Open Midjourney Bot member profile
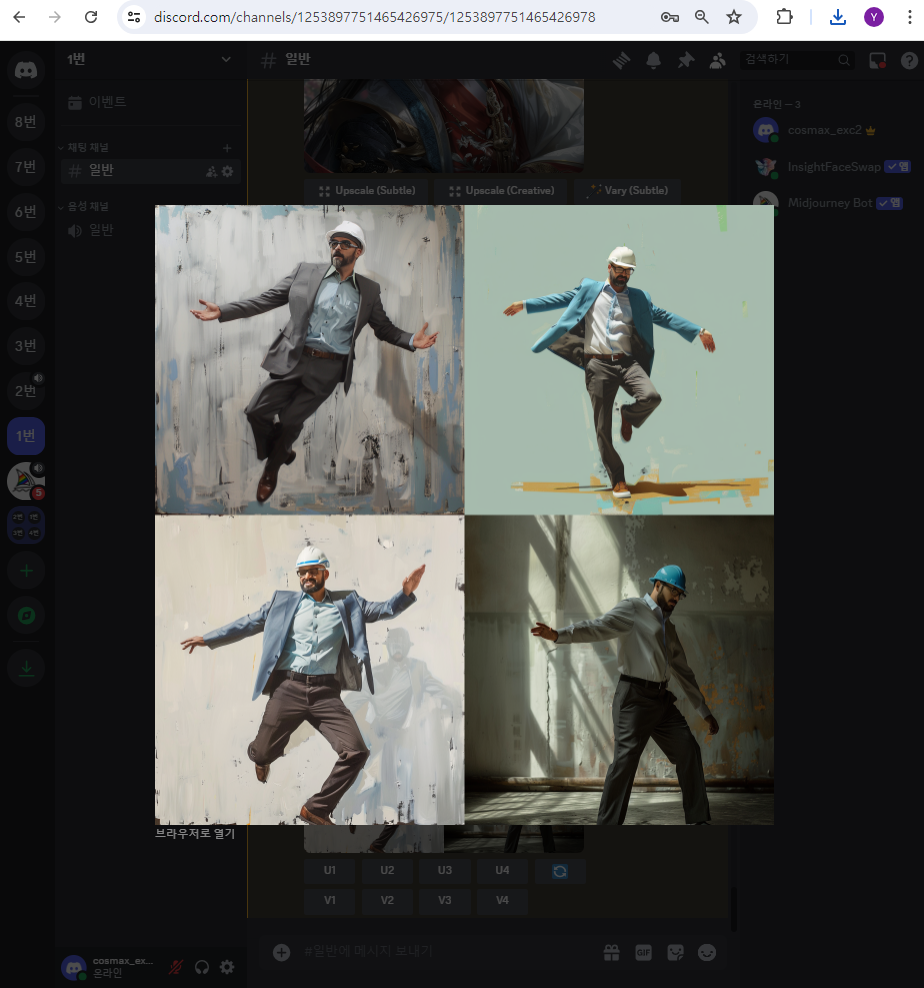 coord(830,203)
